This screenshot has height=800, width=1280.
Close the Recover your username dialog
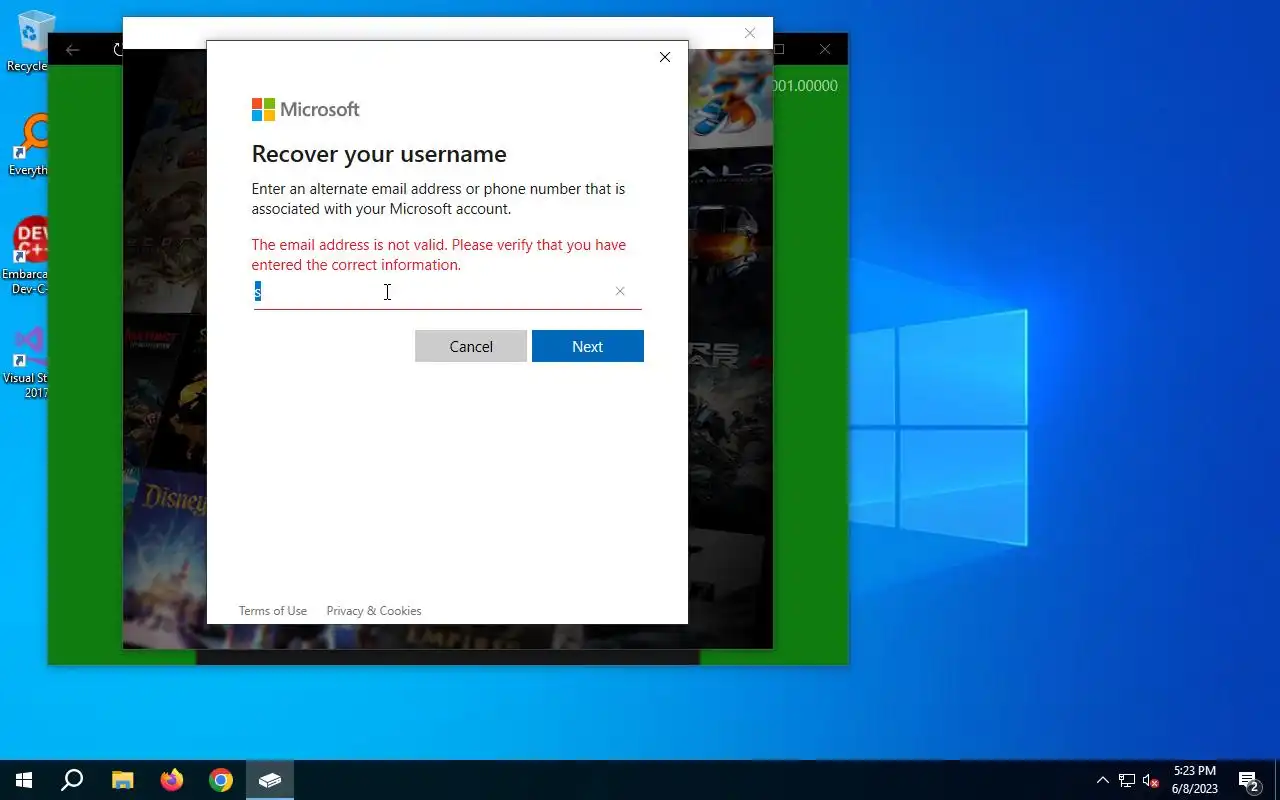(x=665, y=57)
